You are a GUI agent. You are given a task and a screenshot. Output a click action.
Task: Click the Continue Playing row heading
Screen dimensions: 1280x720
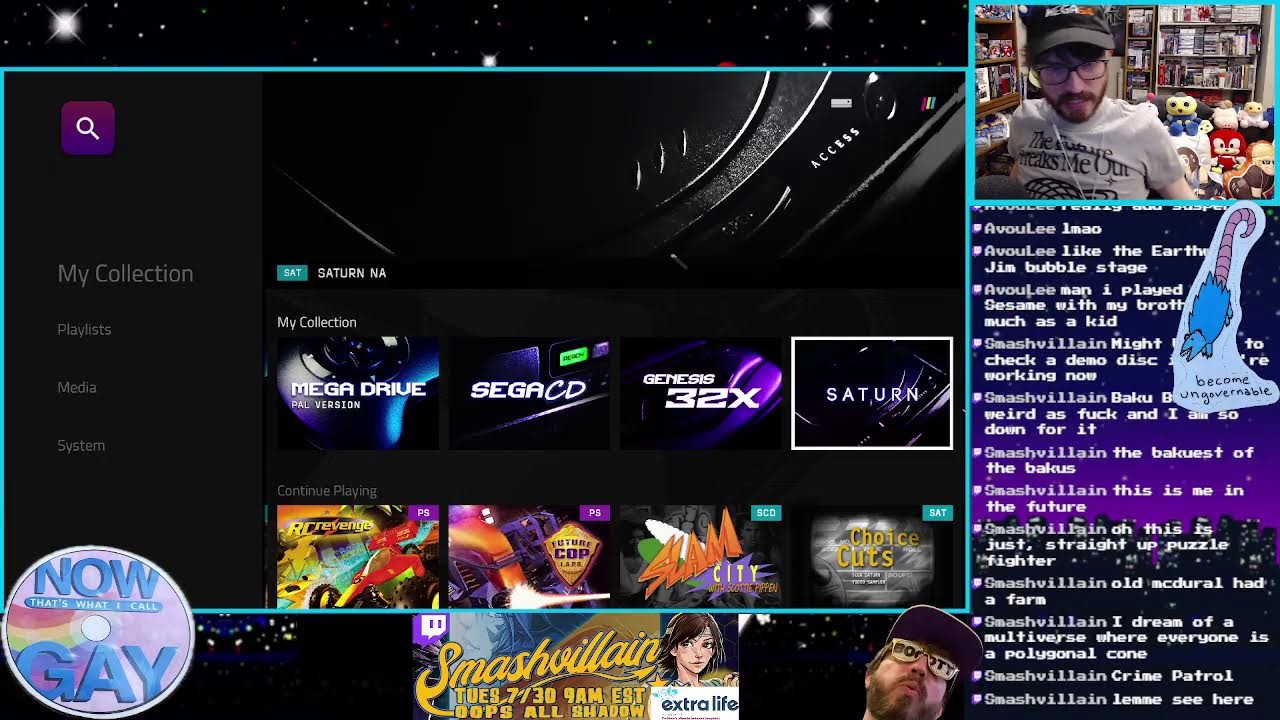[x=327, y=491]
